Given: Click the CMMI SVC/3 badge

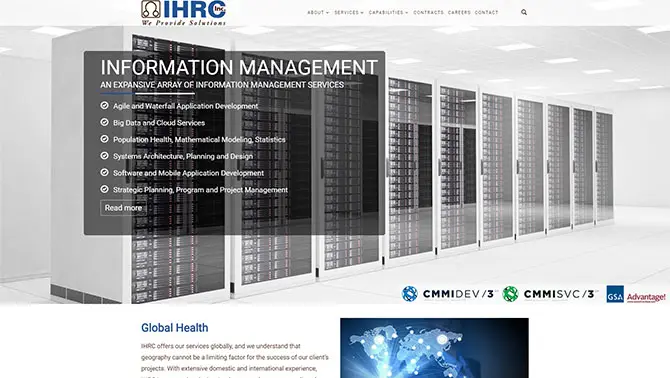Looking at the screenshot, I should (x=550, y=294).
